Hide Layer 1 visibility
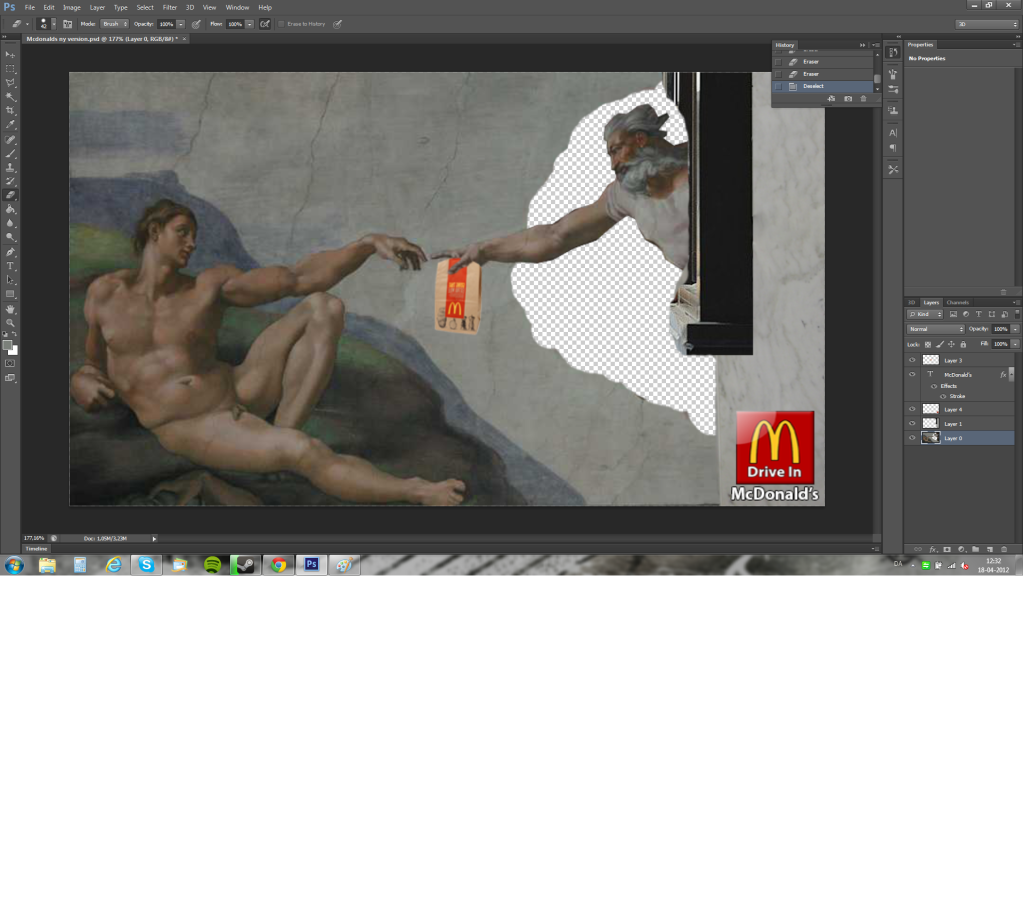Image resolution: width=1023 pixels, height=908 pixels. pos(912,424)
